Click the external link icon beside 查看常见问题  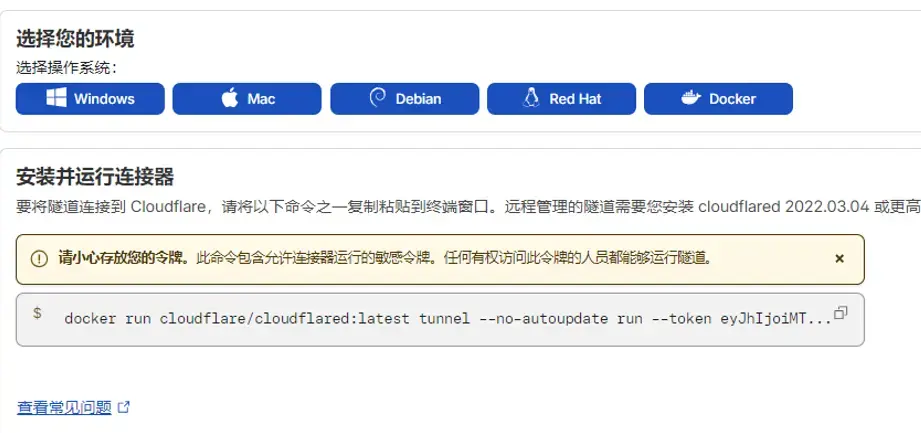[x=124, y=407]
